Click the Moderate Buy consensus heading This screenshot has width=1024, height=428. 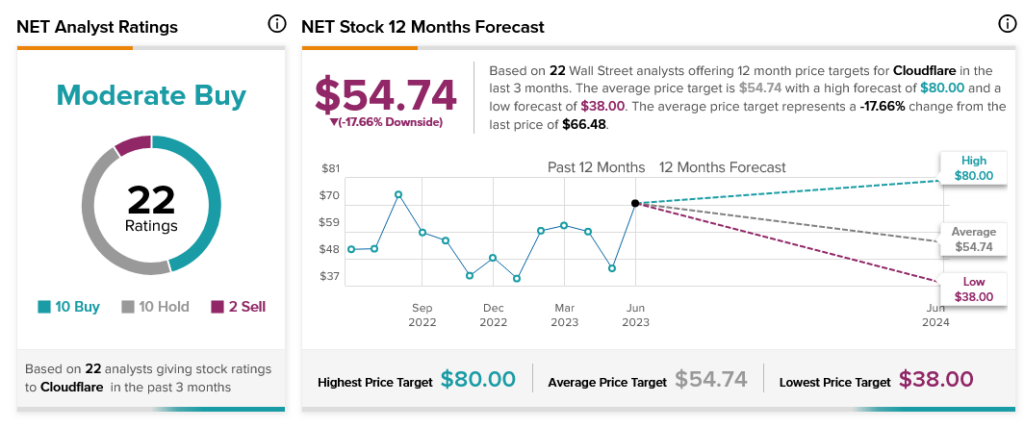point(151,96)
